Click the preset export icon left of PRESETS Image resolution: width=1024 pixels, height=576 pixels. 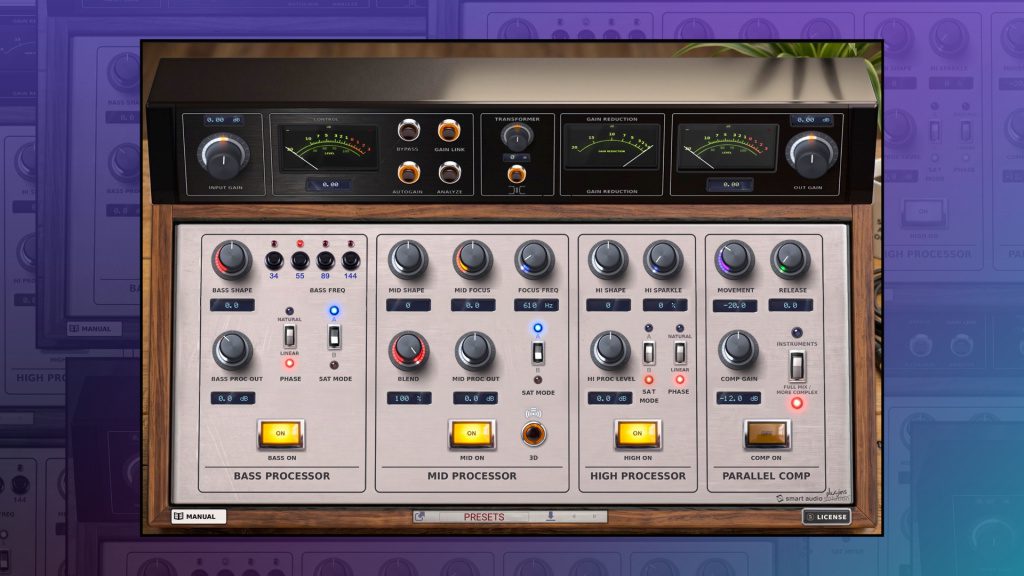coord(420,517)
